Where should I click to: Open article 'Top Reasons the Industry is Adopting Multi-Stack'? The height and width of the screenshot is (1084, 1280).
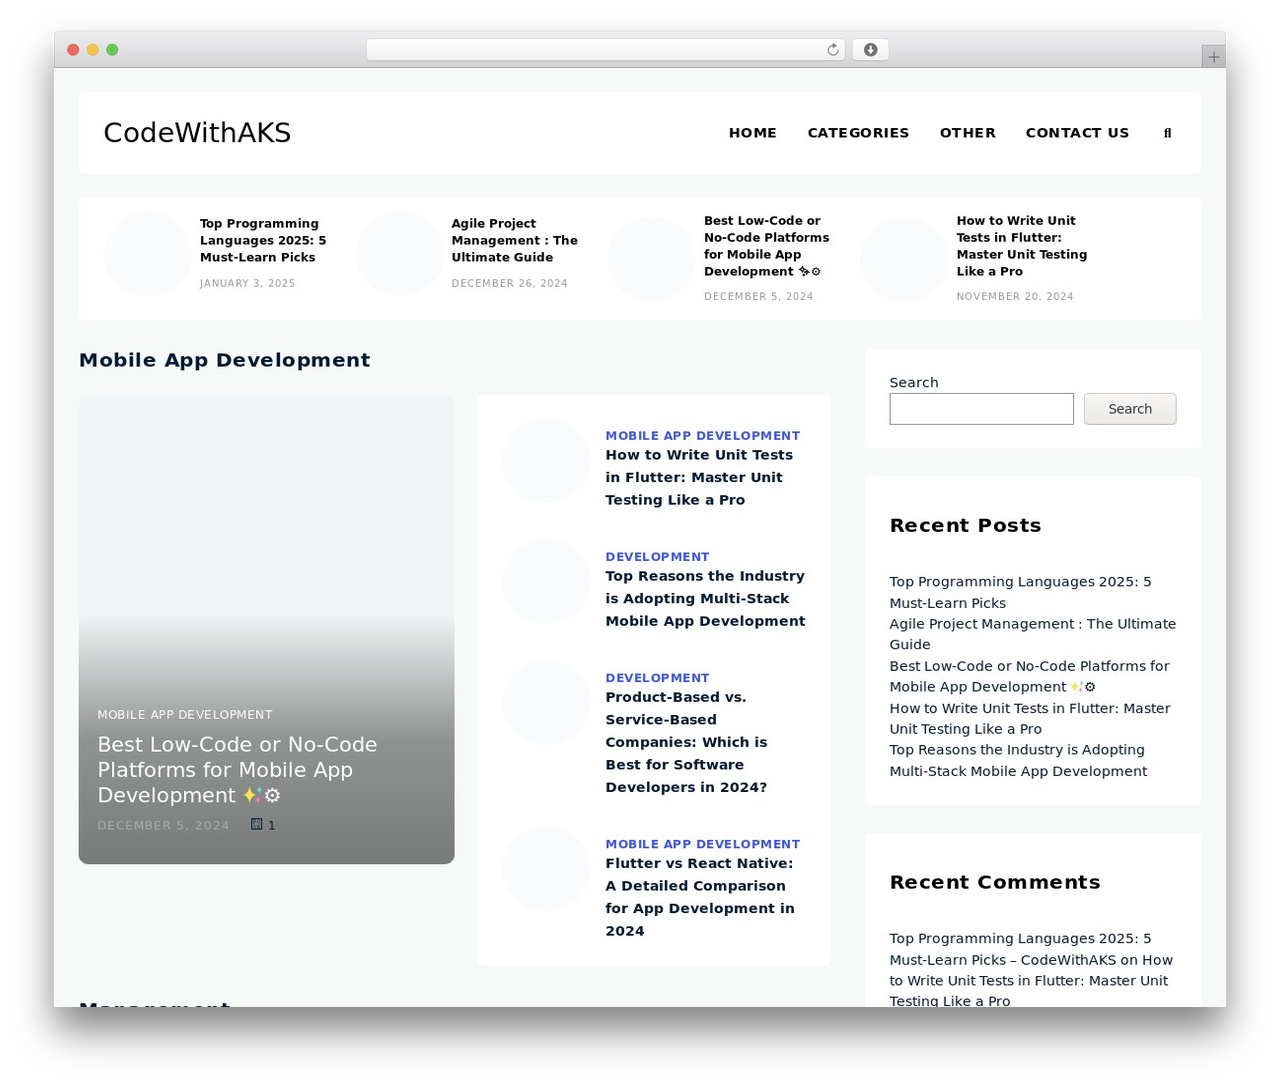click(x=705, y=598)
